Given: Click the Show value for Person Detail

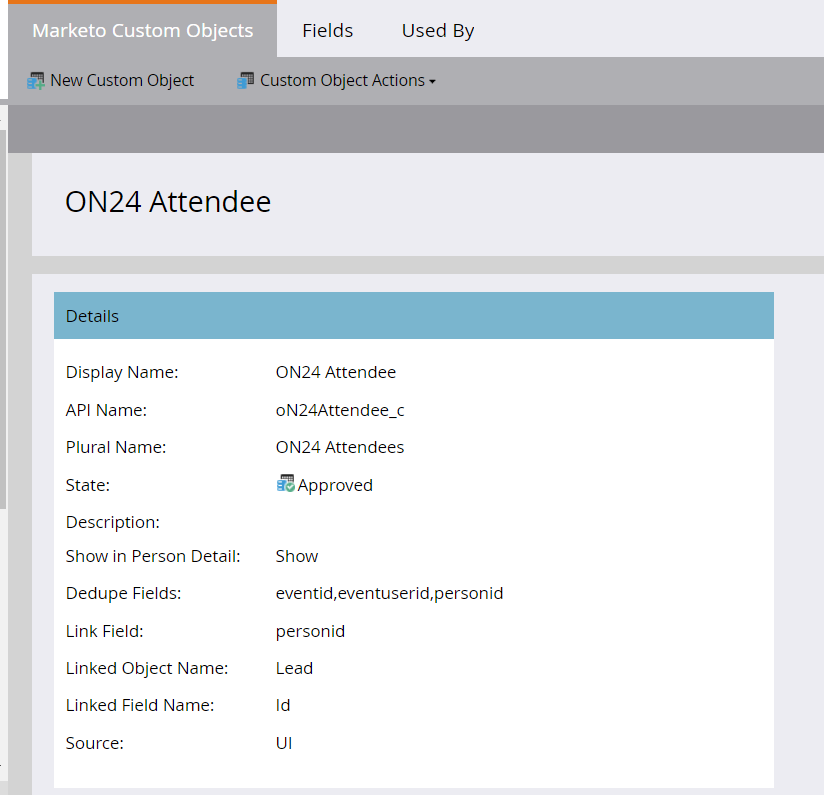Looking at the screenshot, I should (294, 556).
